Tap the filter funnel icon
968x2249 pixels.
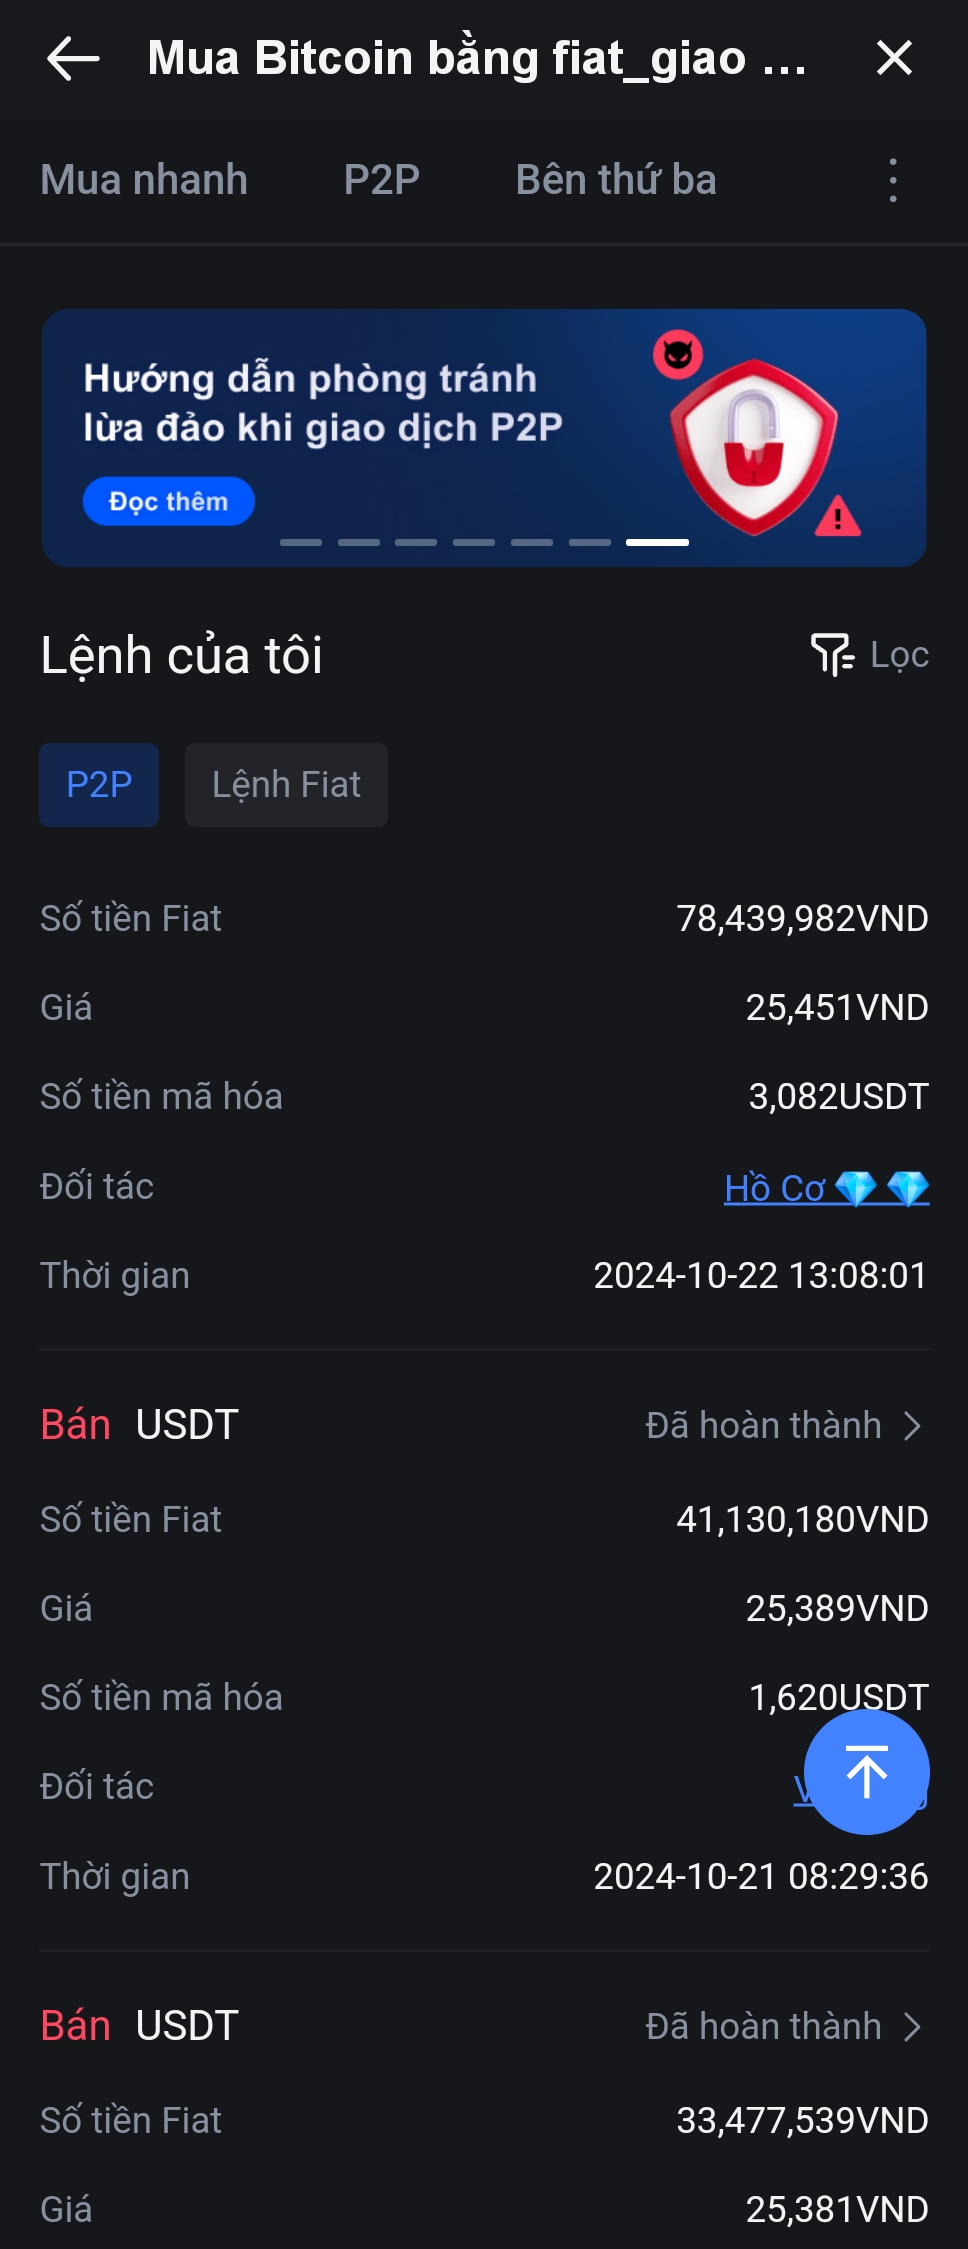click(831, 655)
